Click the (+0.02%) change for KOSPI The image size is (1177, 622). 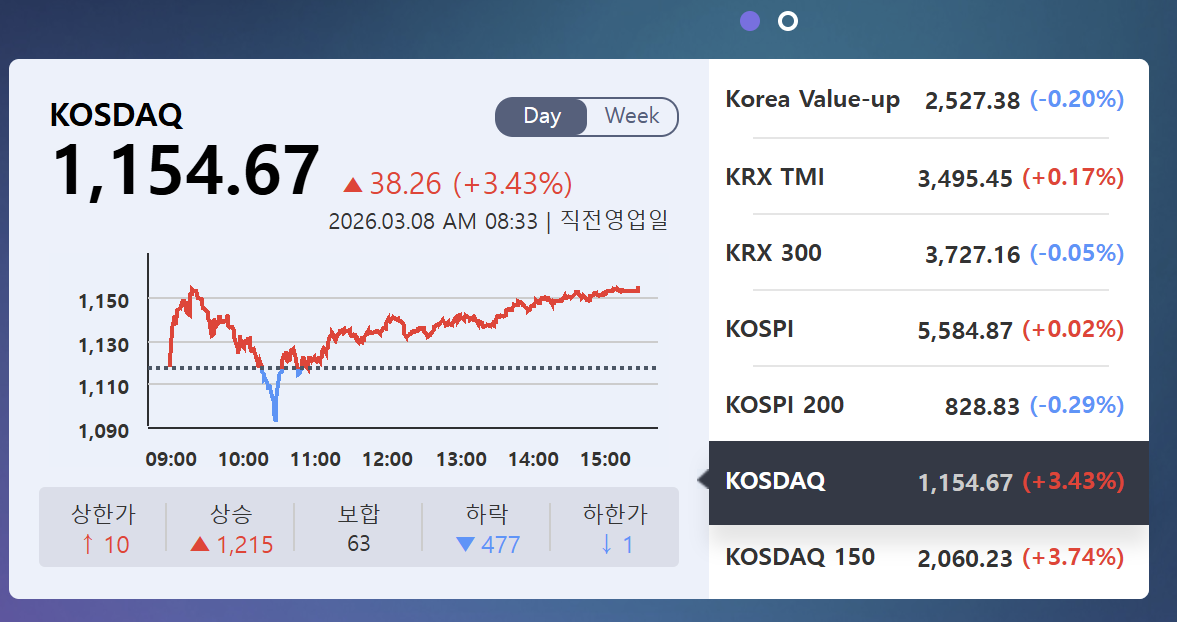point(1073,329)
